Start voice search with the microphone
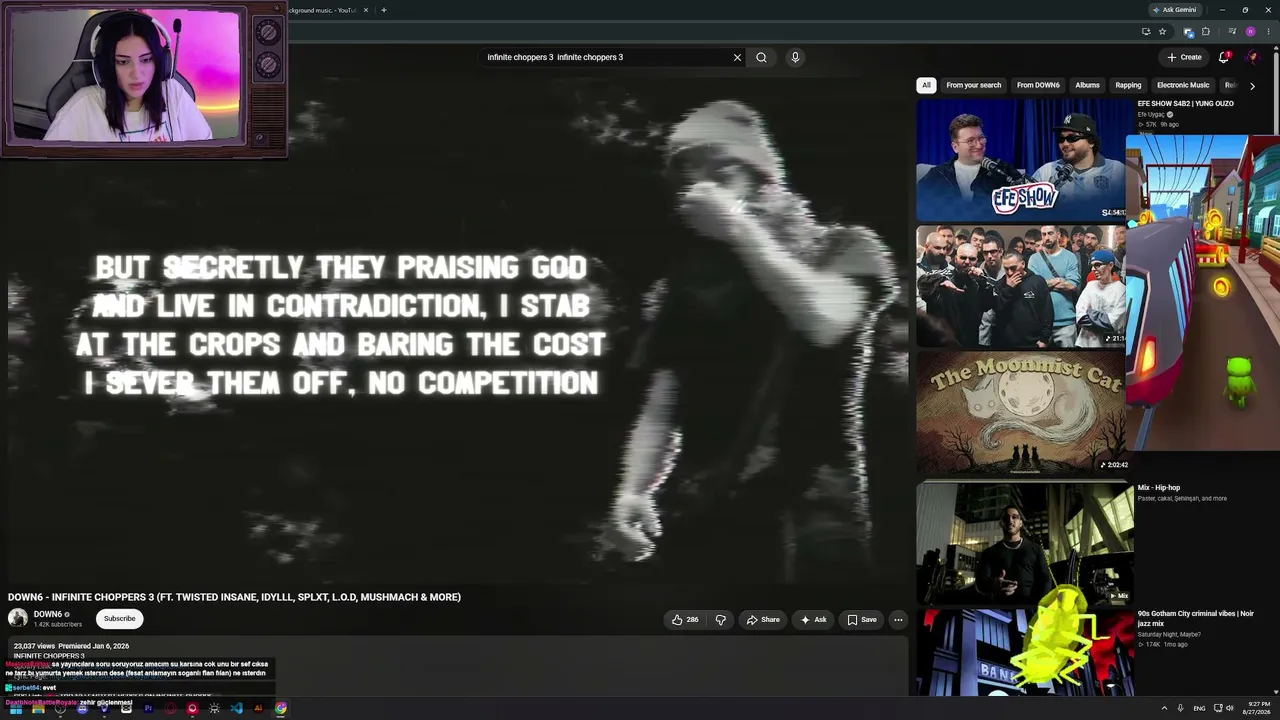The height and width of the screenshot is (720, 1280). click(x=795, y=57)
